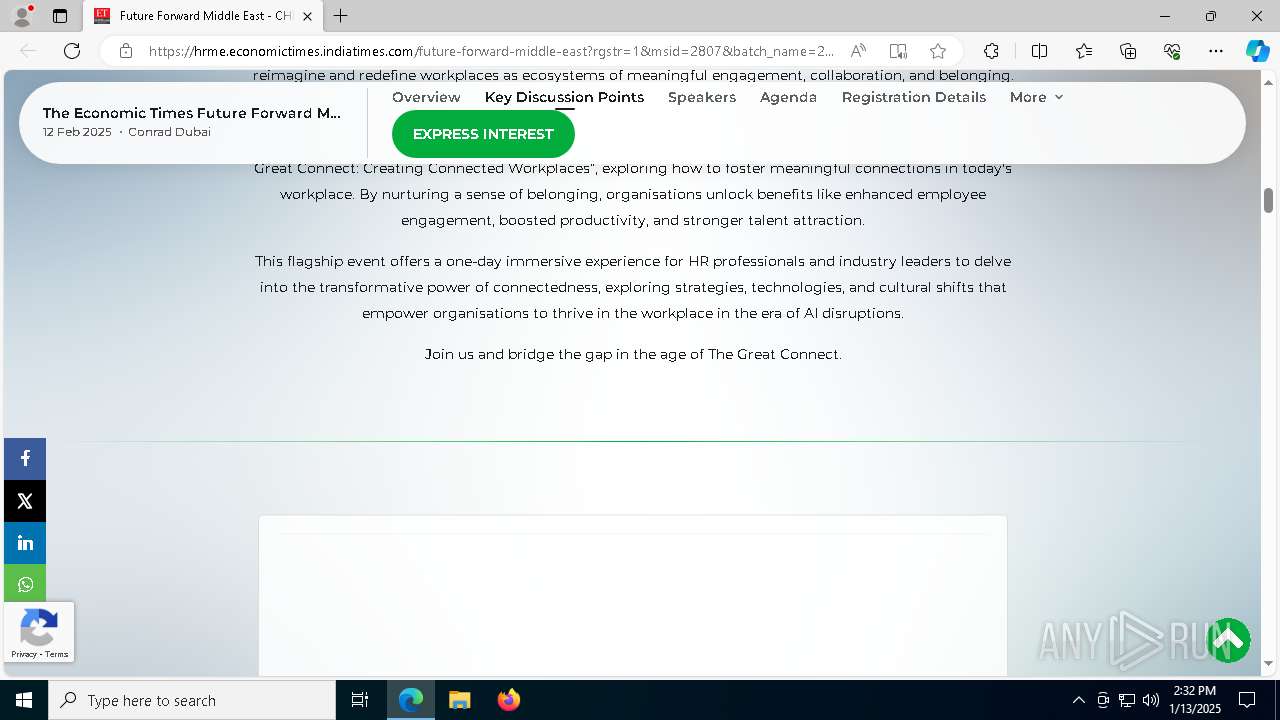Open Edge Settings and more menu
The width and height of the screenshot is (1280, 720).
tap(1216, 51)
